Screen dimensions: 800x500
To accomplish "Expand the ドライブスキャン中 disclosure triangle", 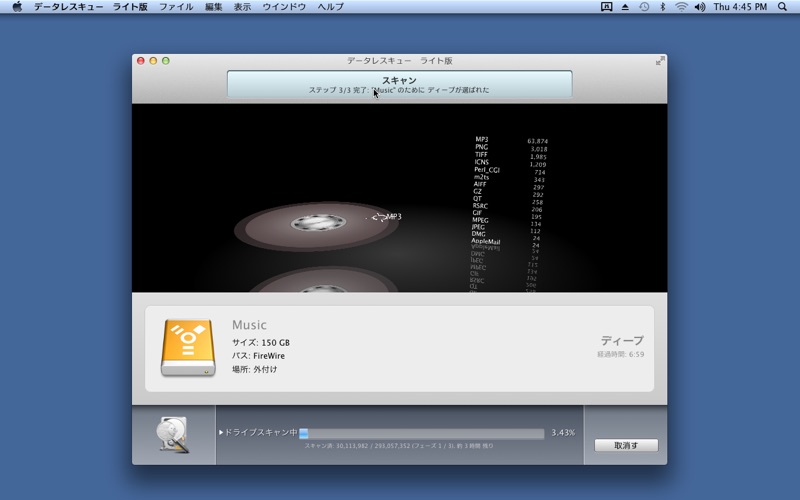I will pyautogui.click(x=221, y=432).
